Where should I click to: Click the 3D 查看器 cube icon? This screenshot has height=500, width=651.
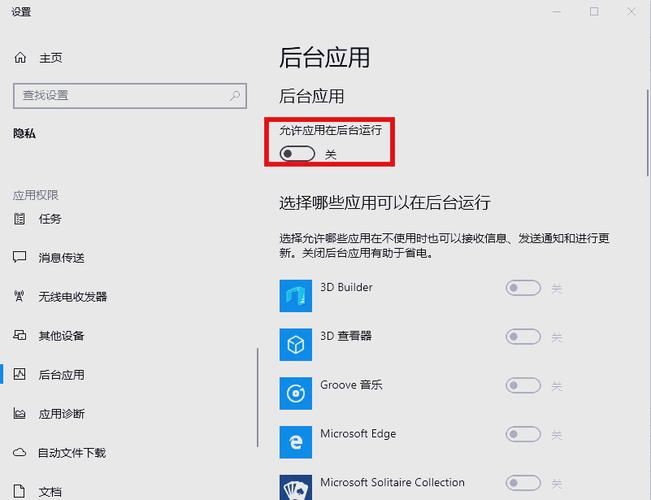(296, 344)
